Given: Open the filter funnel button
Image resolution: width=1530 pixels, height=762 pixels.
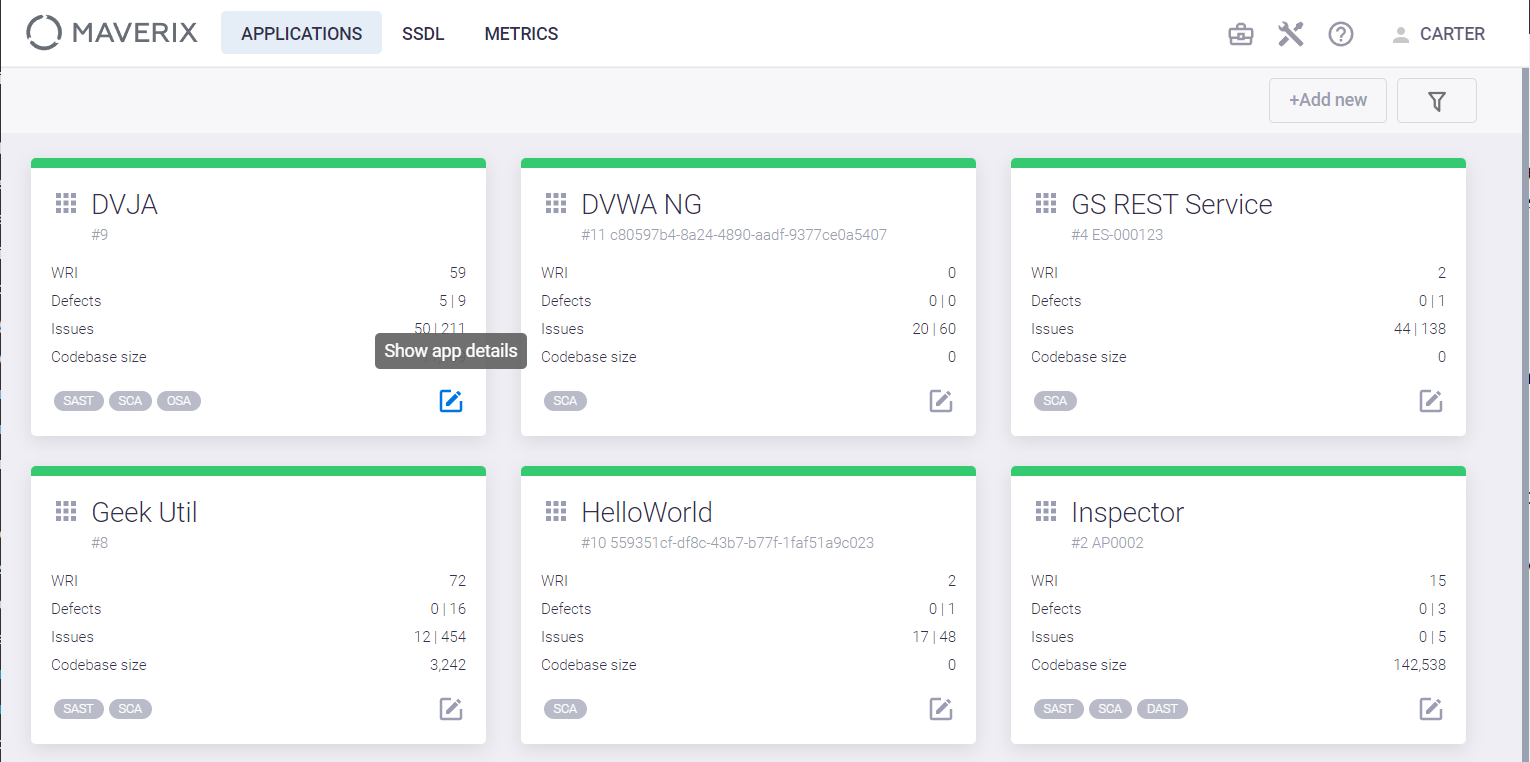Looking at the screenshot, I should 1437,100.
